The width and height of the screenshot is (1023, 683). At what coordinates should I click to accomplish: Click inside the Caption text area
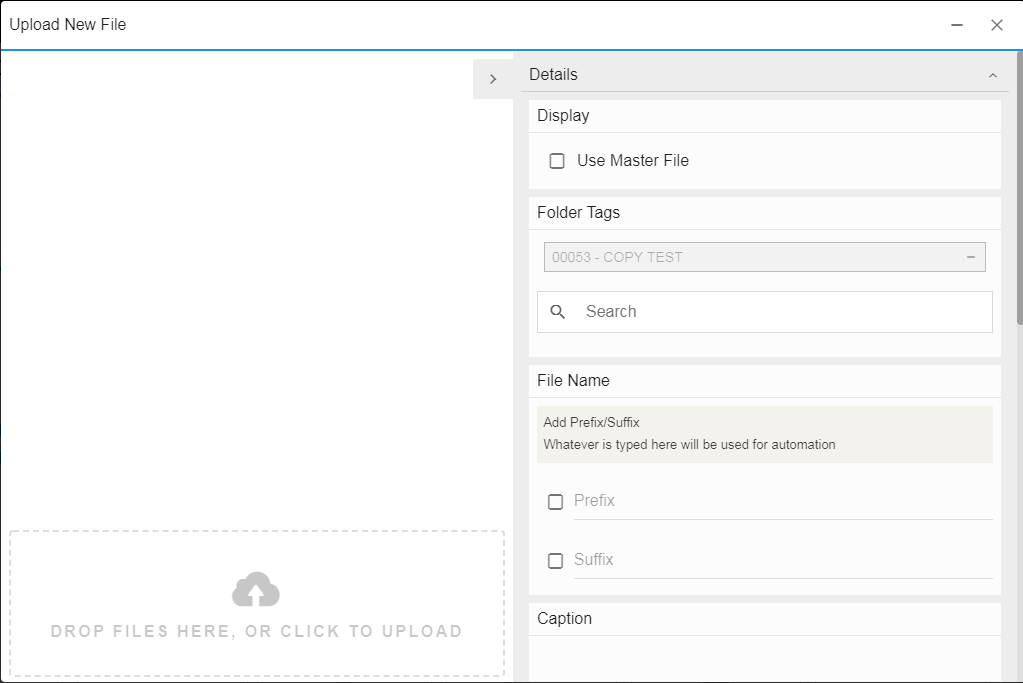(764, 660)
